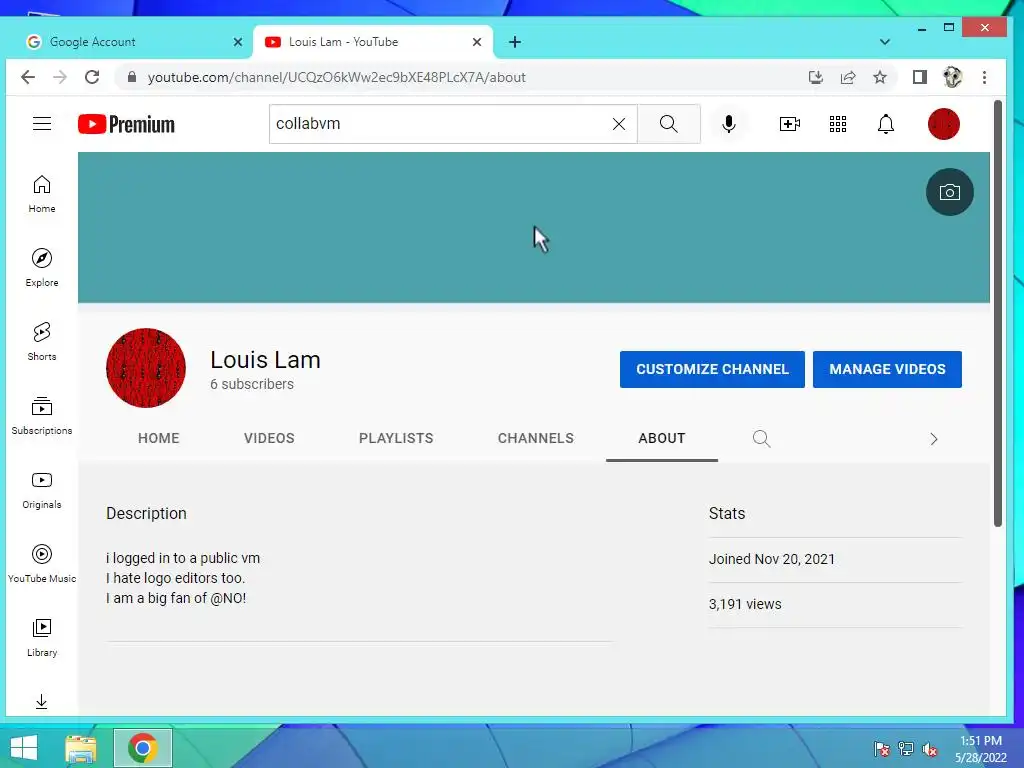
Task: Expand Chrome tab search chevron
Action: click(x=885, y=42)
